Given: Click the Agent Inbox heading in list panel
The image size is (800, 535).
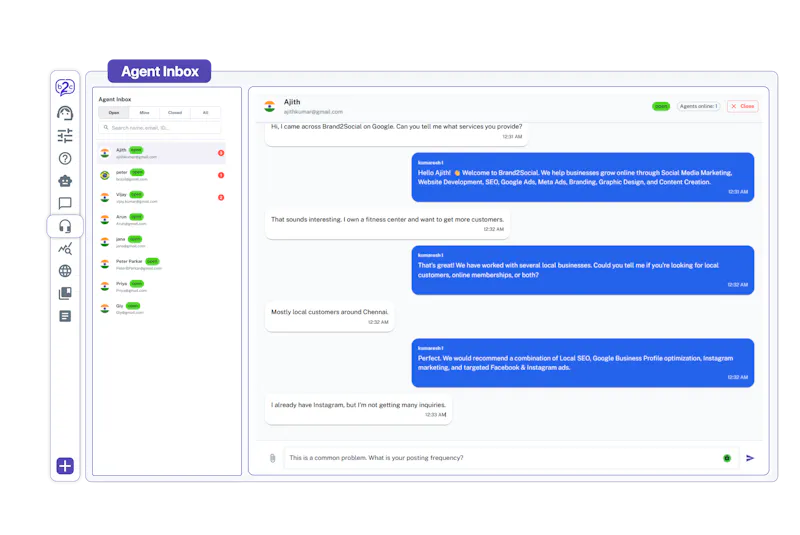Looking at the screenshot, I should pos(115,99).
